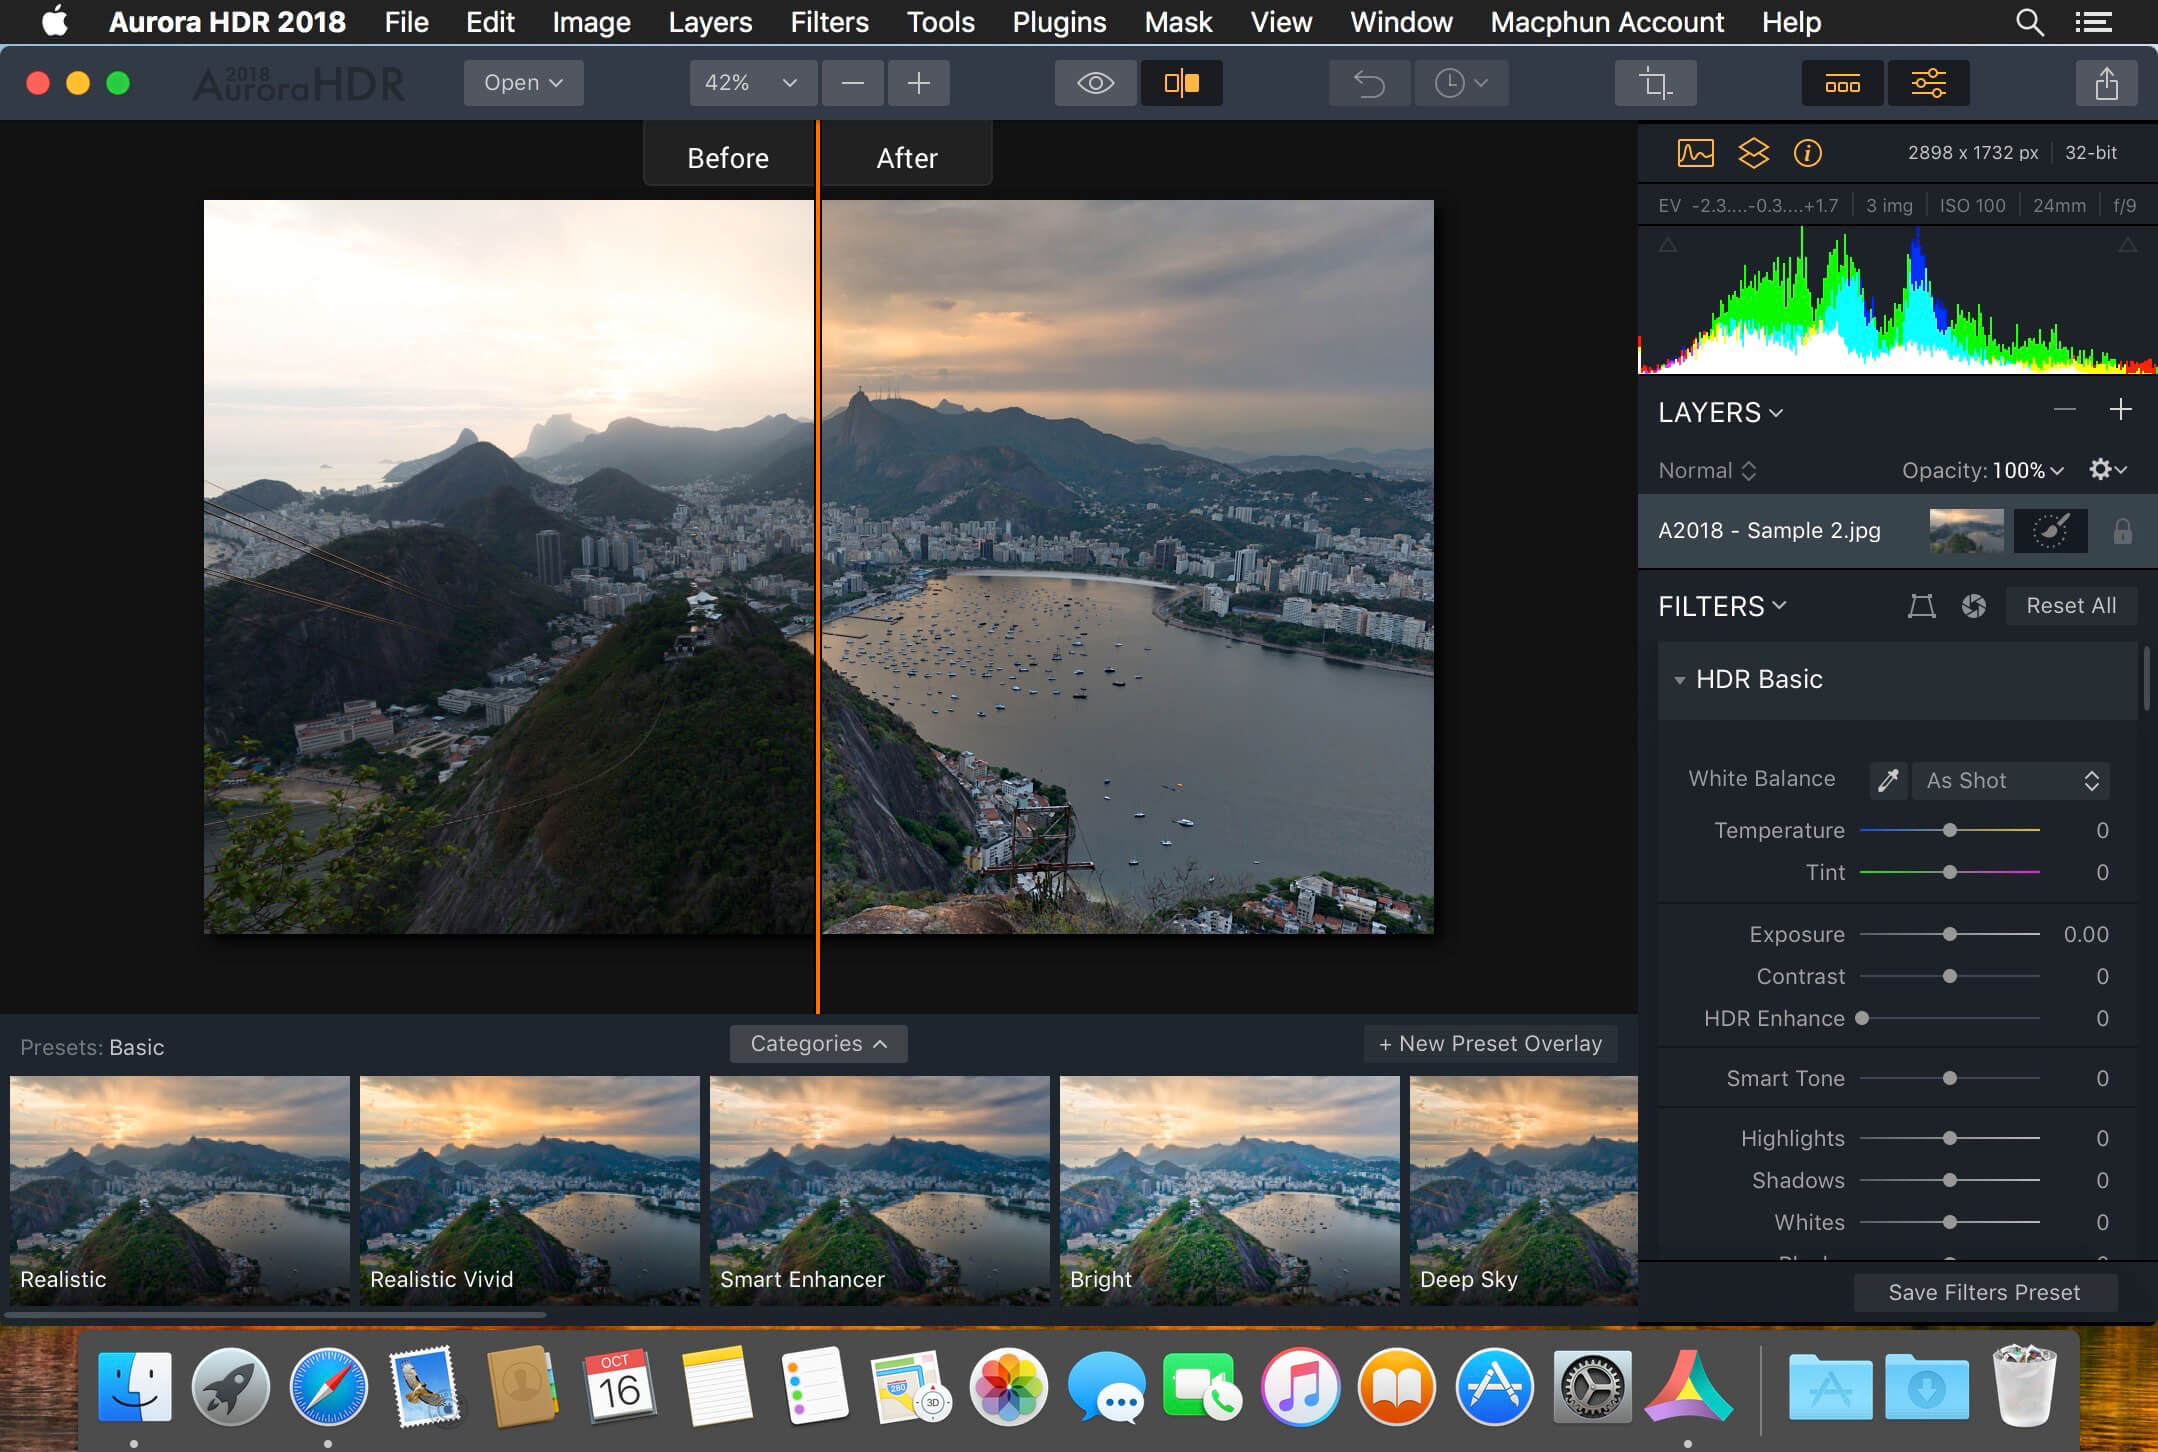Open Photos app from the dock
2158x1452 pixels.
[x=1008, y=1386]
